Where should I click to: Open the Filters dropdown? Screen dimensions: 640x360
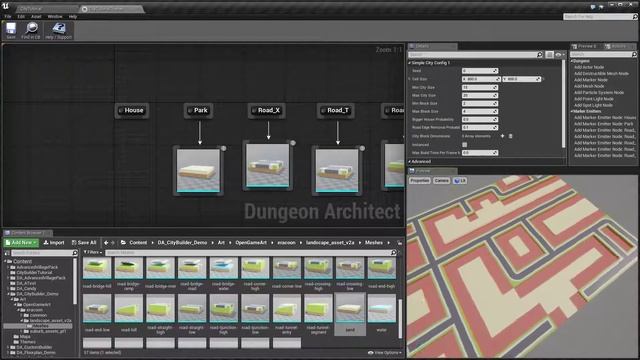tap(93, 253)
